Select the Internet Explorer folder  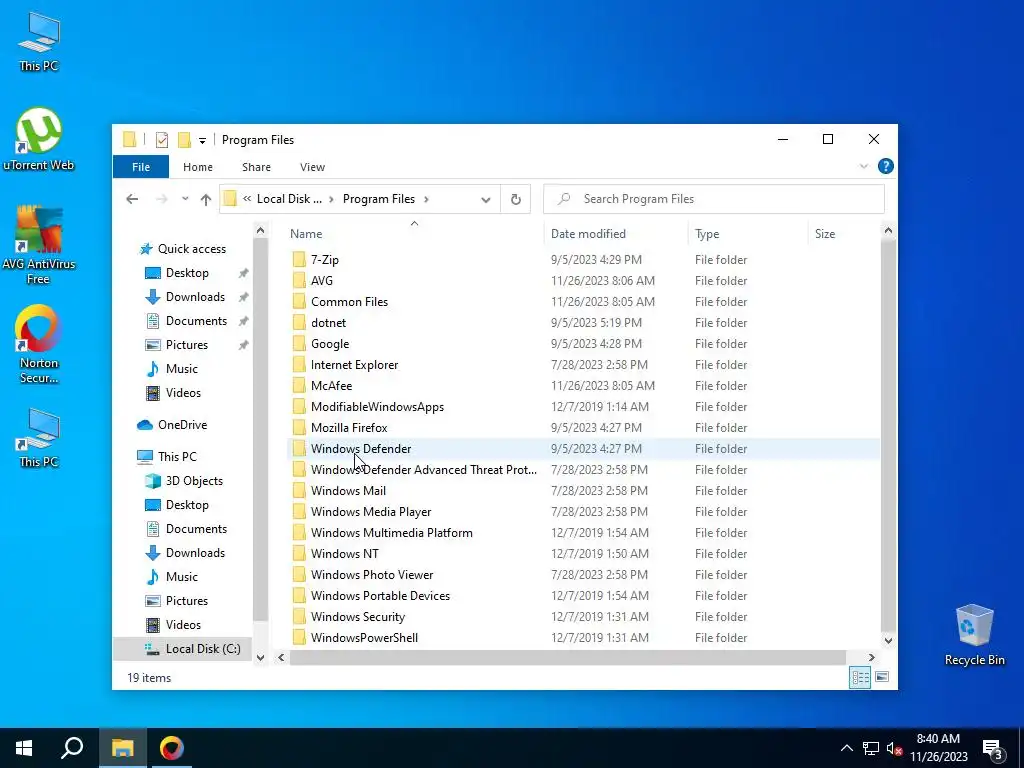click(x=583, y=365)
